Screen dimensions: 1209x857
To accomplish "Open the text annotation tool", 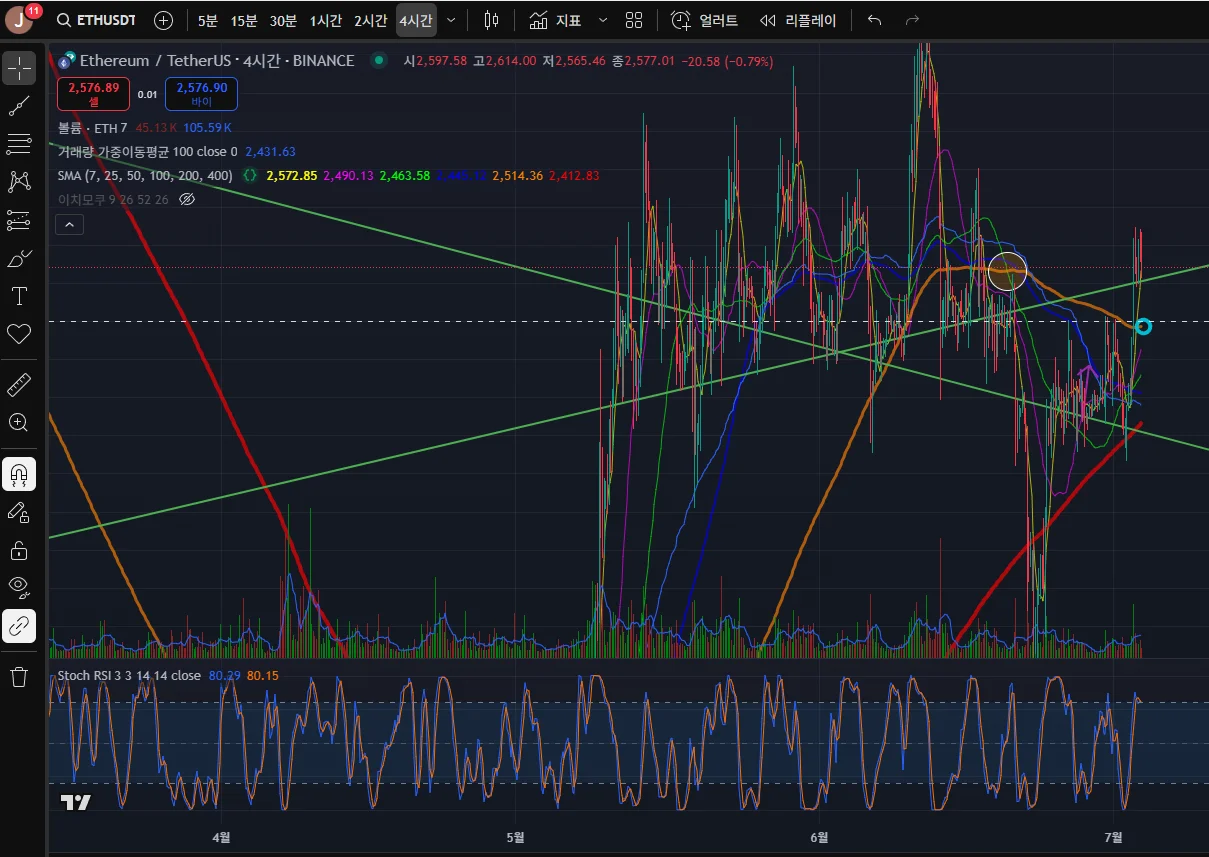I will [x=19, y=296].
